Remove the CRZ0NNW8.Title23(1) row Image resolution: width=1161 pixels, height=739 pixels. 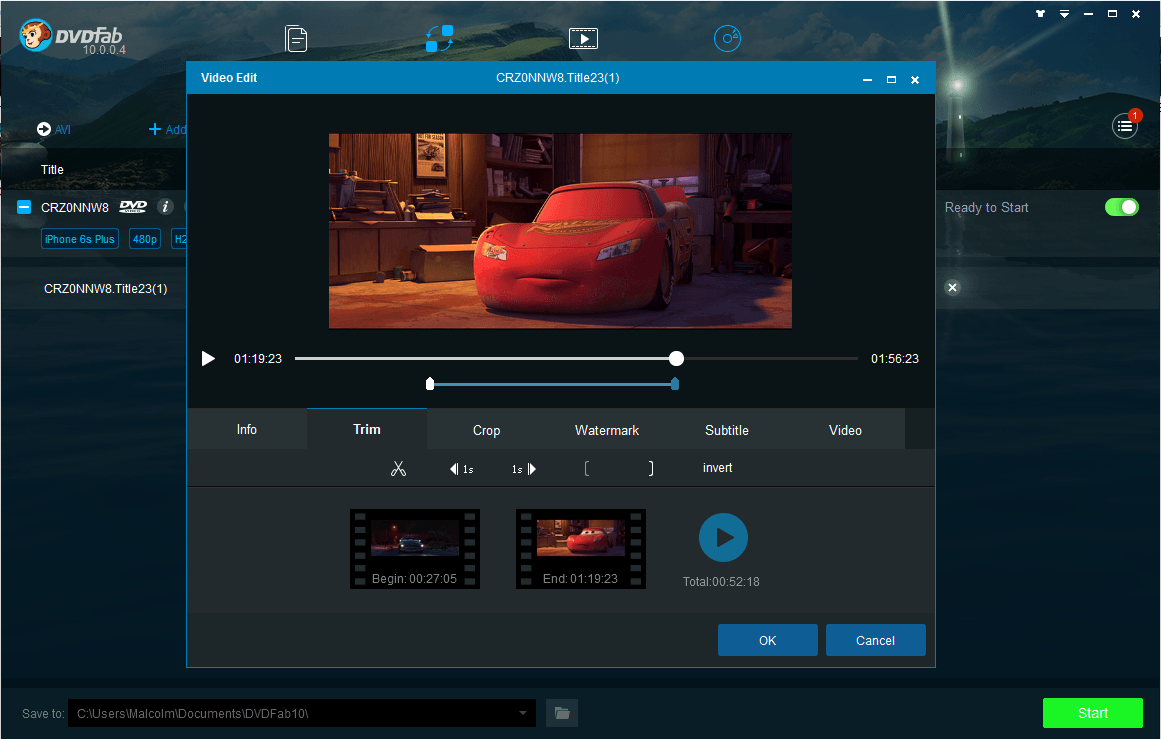click(953, 287)
